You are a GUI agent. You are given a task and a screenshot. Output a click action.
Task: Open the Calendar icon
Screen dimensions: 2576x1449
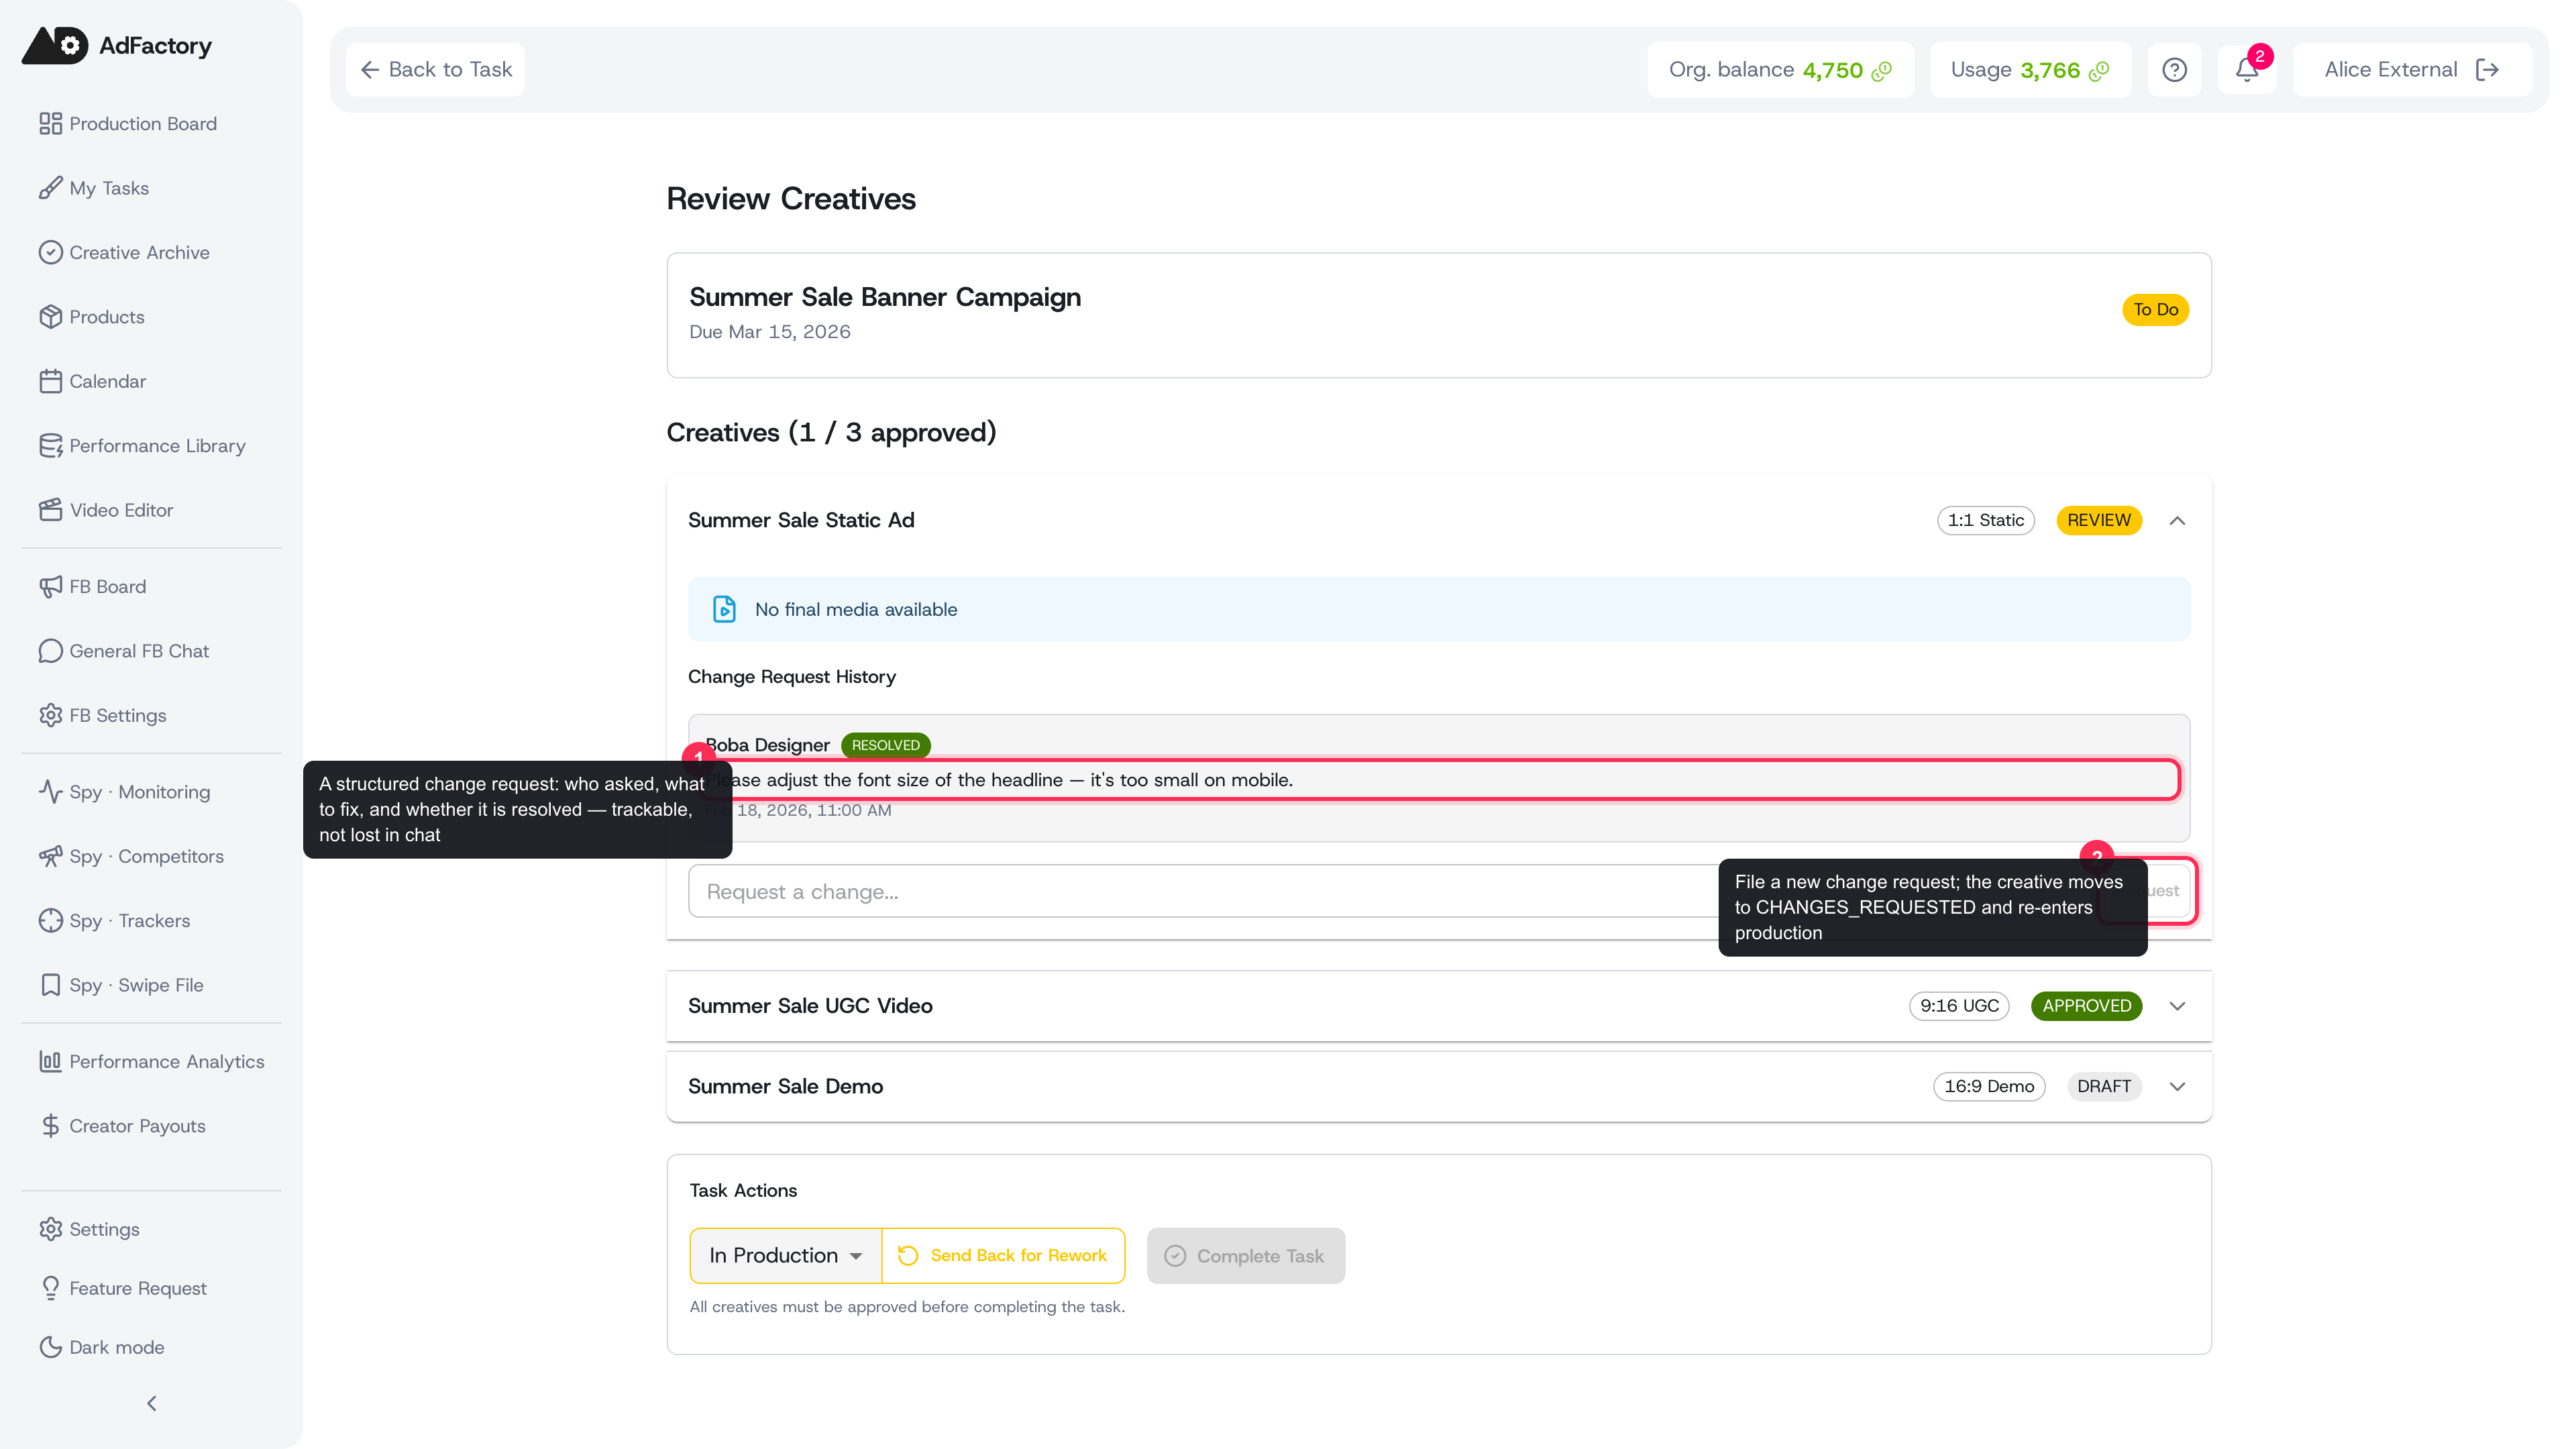(x=50, y=381)
